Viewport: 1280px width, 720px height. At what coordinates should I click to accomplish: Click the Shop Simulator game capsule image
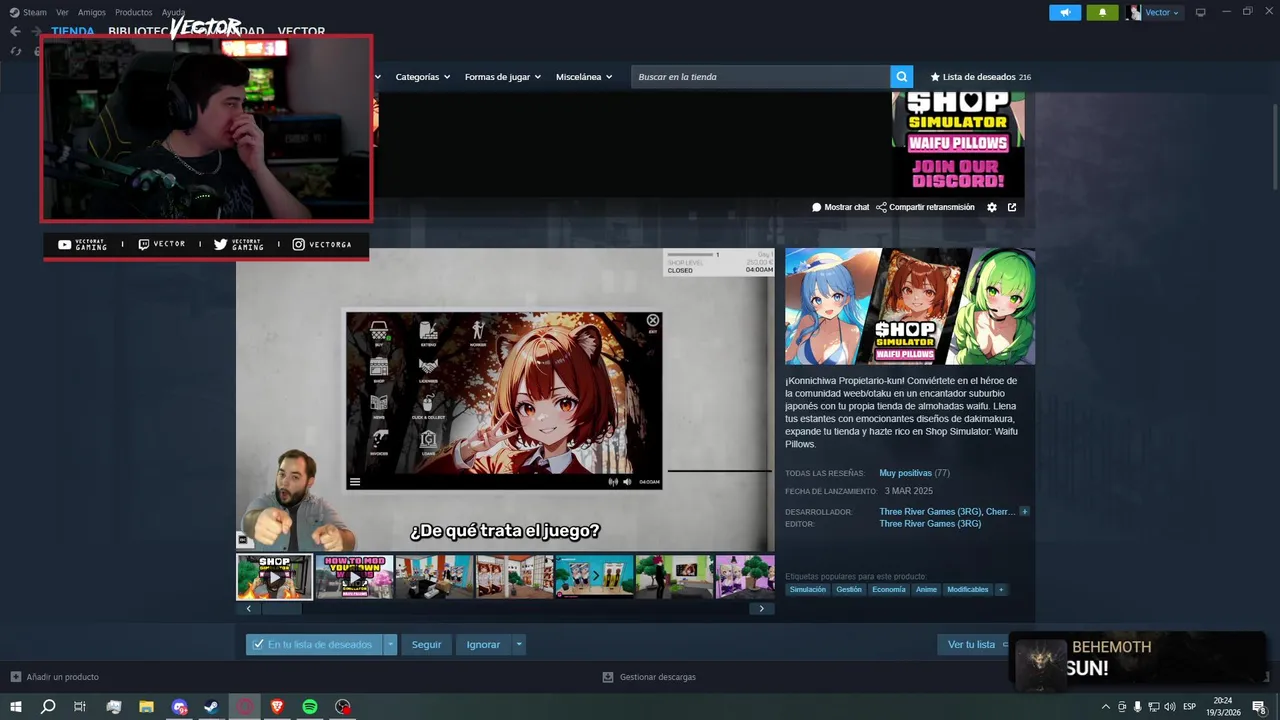point(910,306)
